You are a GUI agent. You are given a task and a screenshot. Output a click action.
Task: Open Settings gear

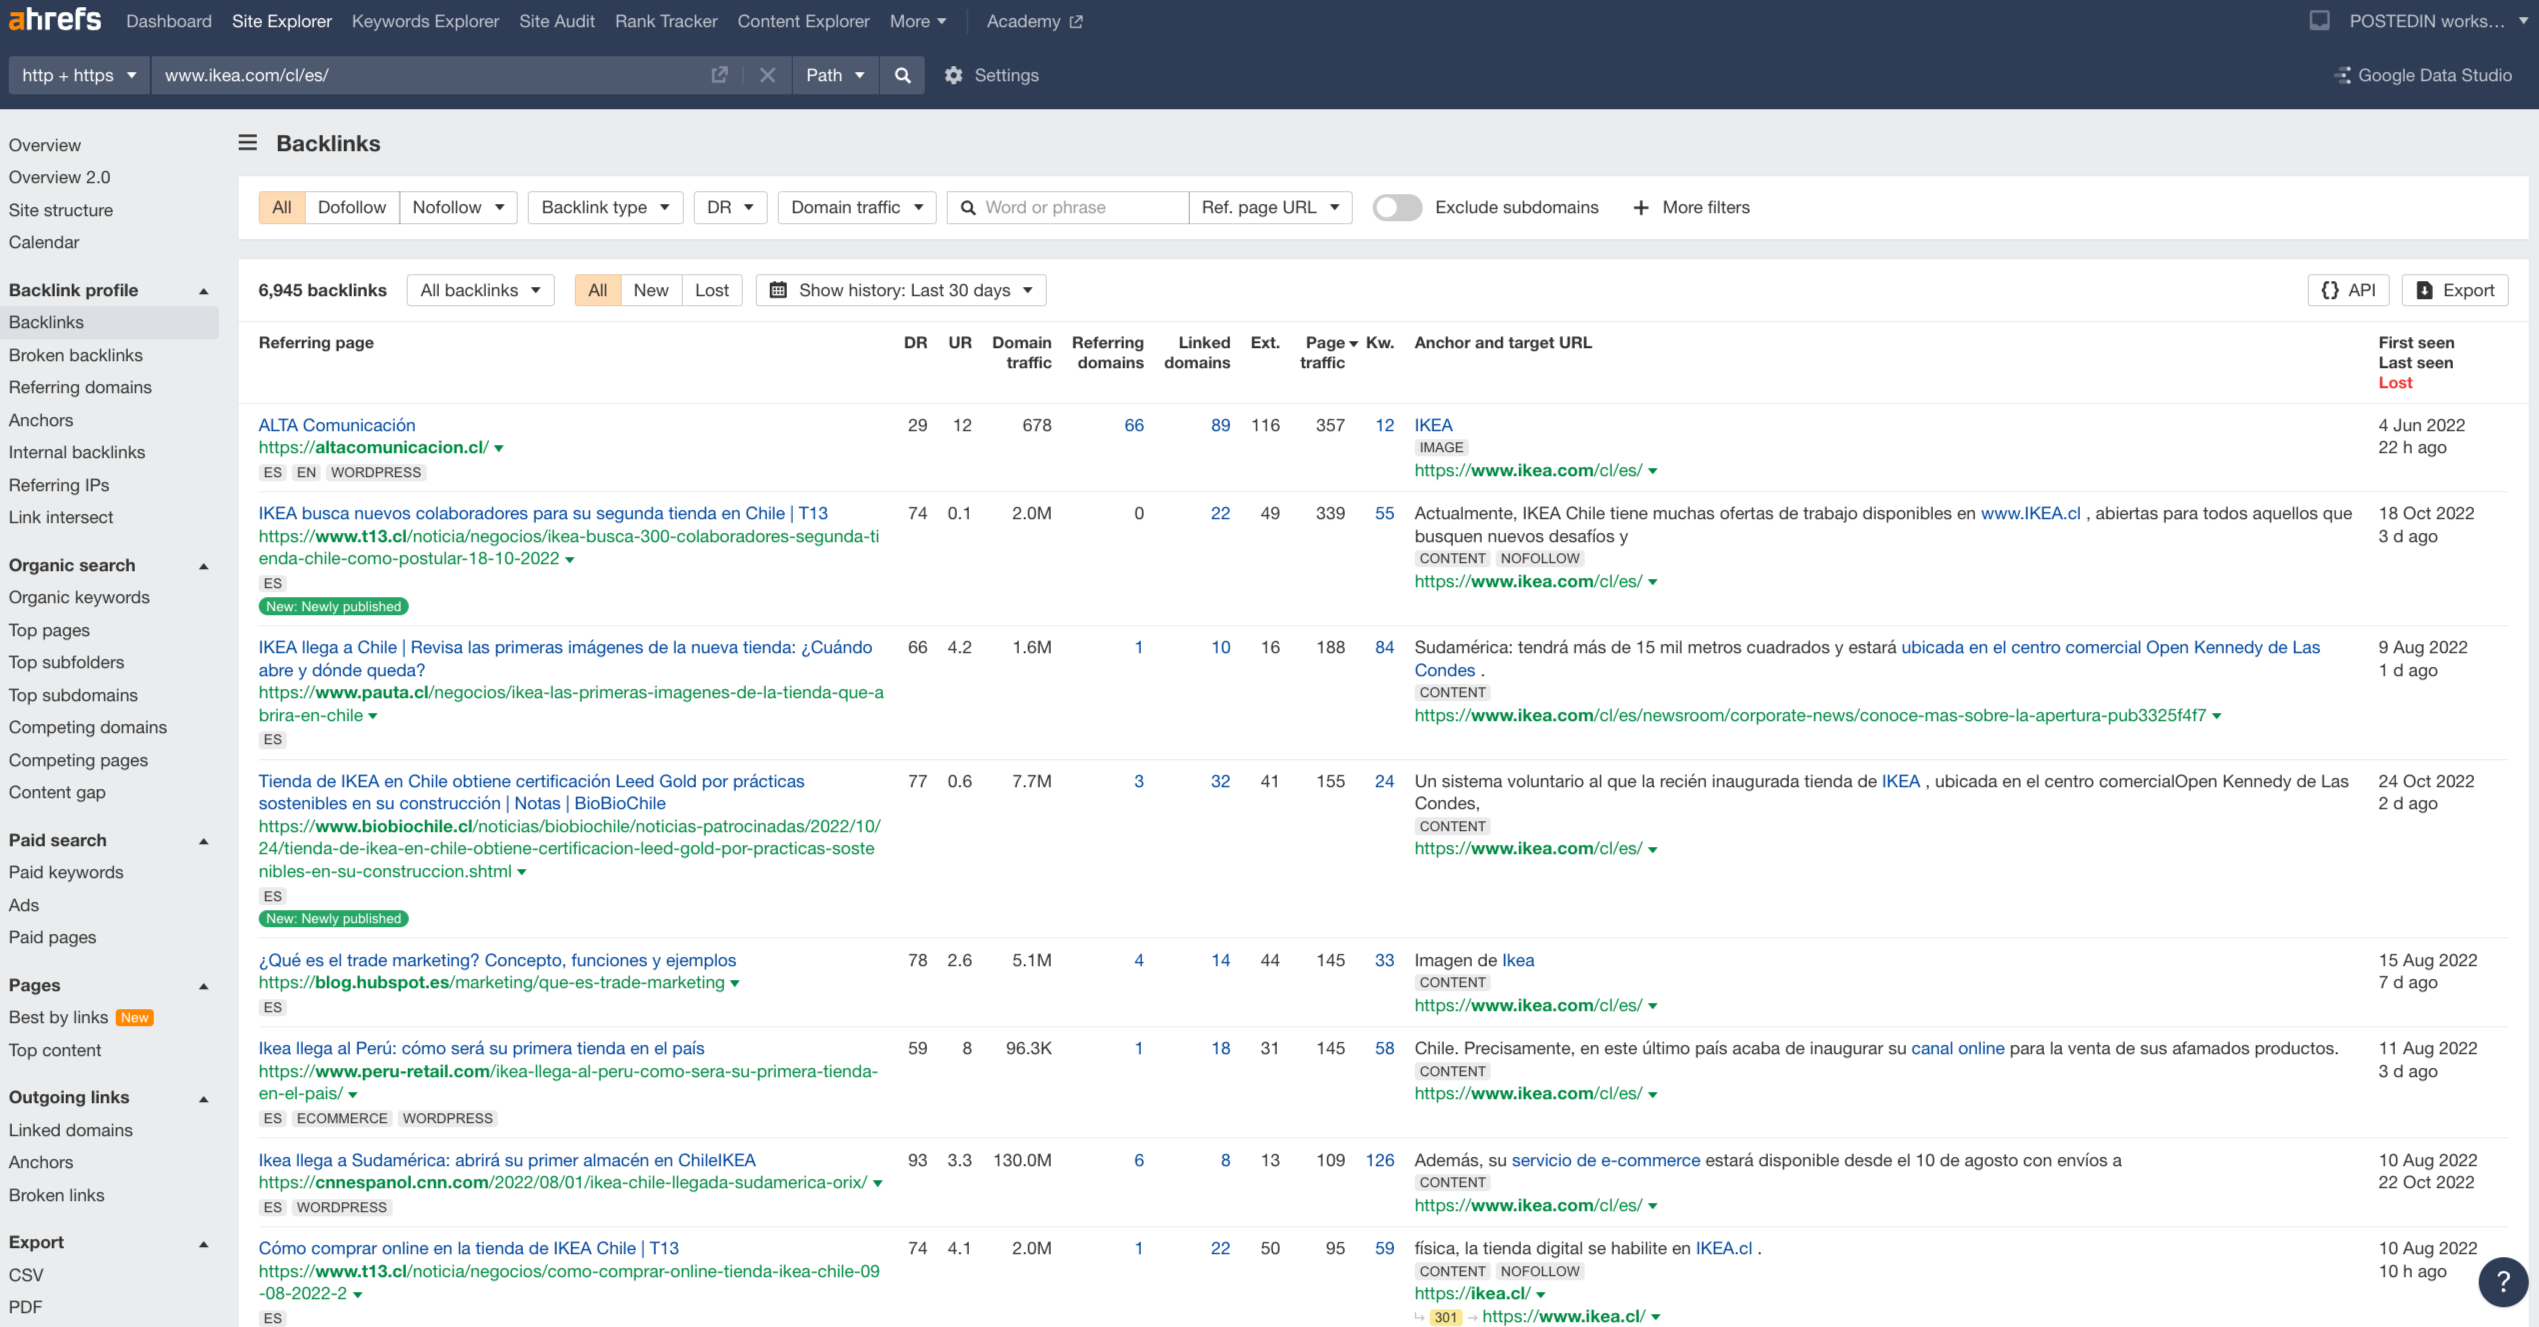click(x=992, y=75)
